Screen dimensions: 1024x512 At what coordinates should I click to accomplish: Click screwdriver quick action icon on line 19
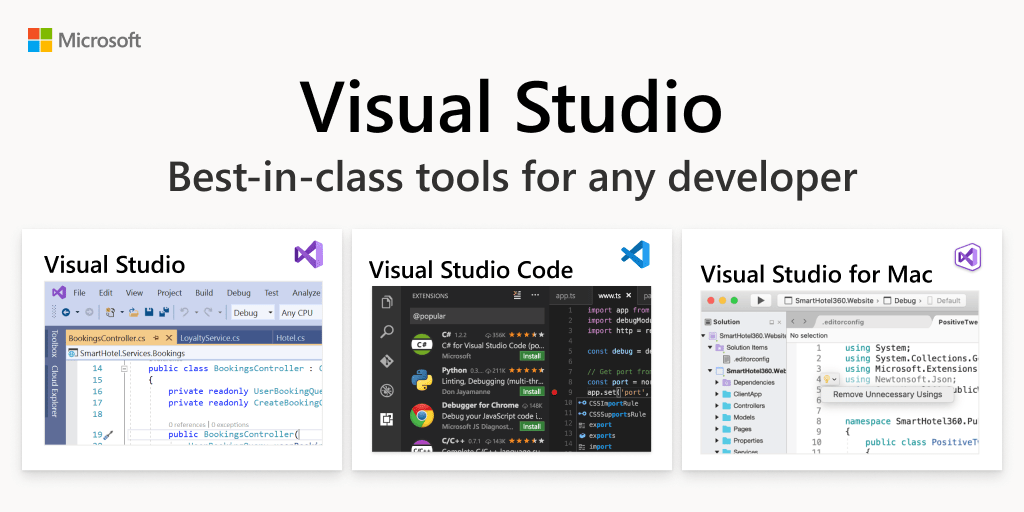pos(108,434)
